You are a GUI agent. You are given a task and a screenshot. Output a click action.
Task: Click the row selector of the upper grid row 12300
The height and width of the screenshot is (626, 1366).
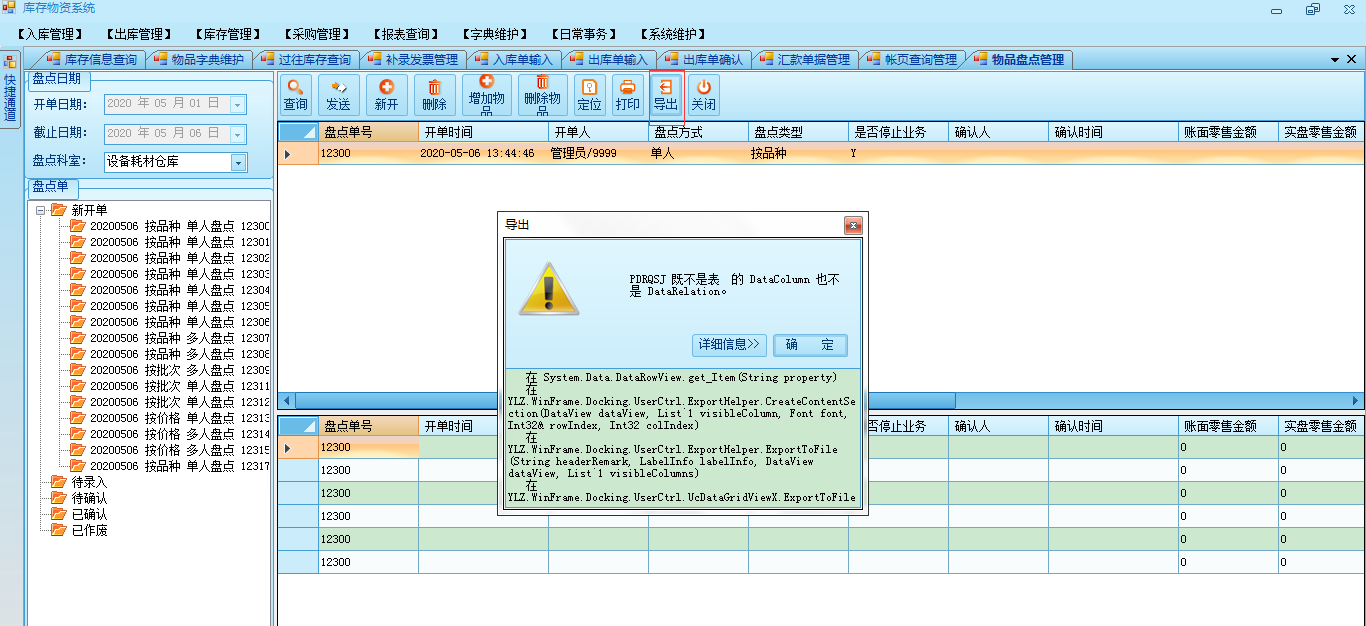pos(298,154)
